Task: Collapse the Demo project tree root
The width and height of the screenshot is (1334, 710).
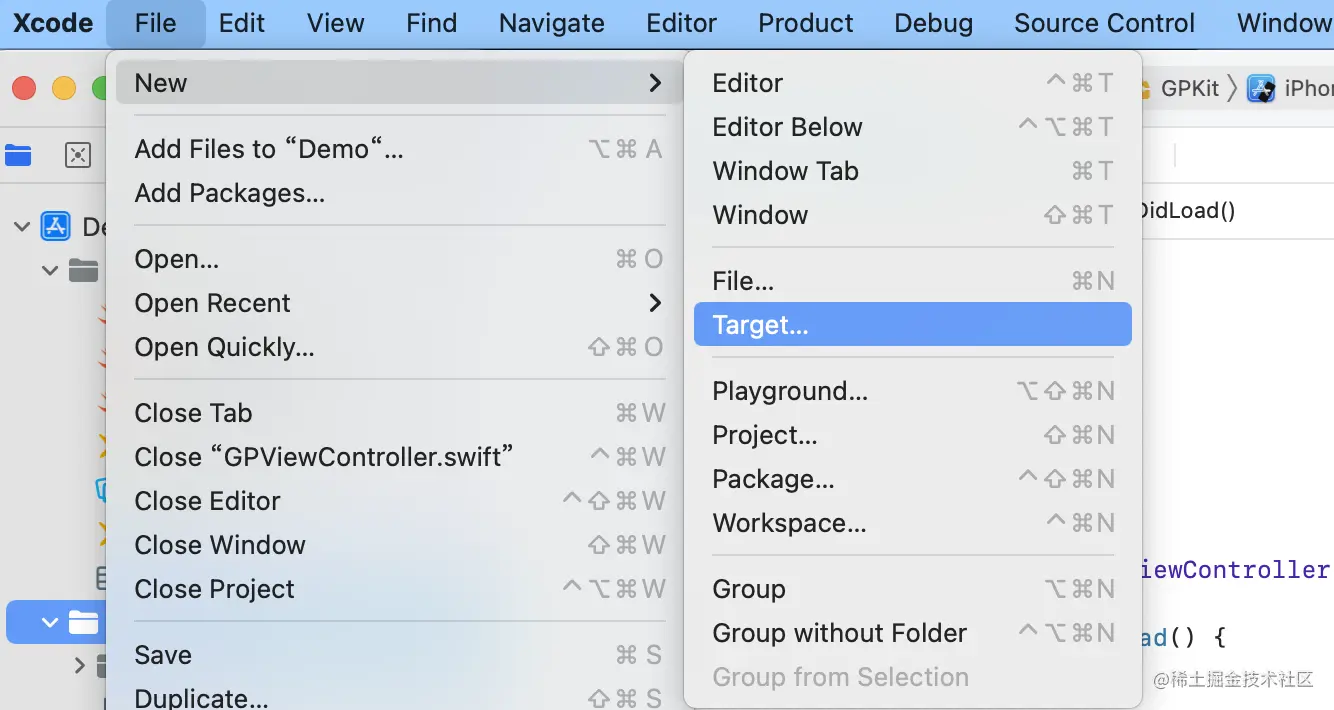Action: point(21,227)
